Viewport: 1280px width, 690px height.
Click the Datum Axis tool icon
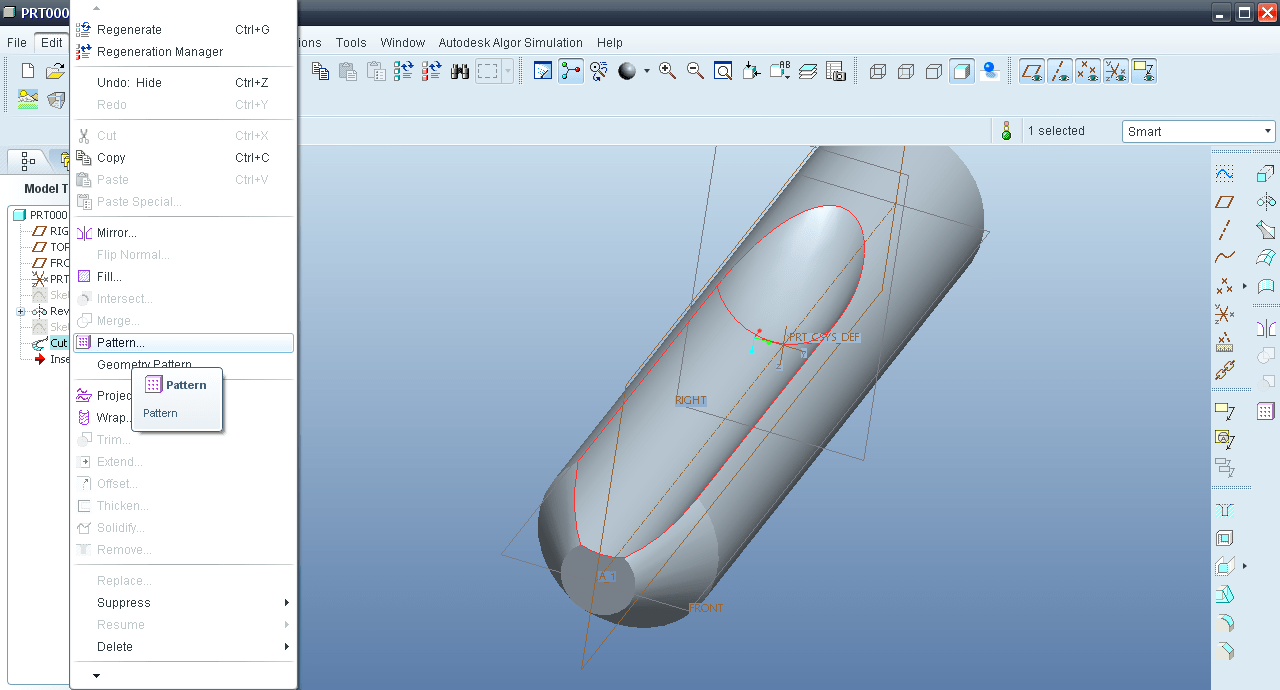1225,229
